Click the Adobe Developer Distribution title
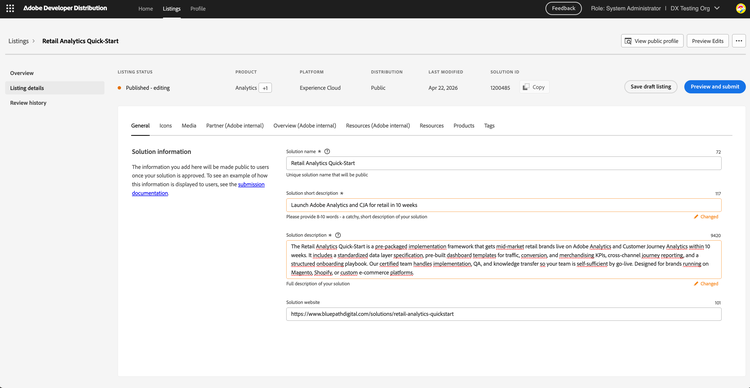750x388 pixels. [66, 9]
